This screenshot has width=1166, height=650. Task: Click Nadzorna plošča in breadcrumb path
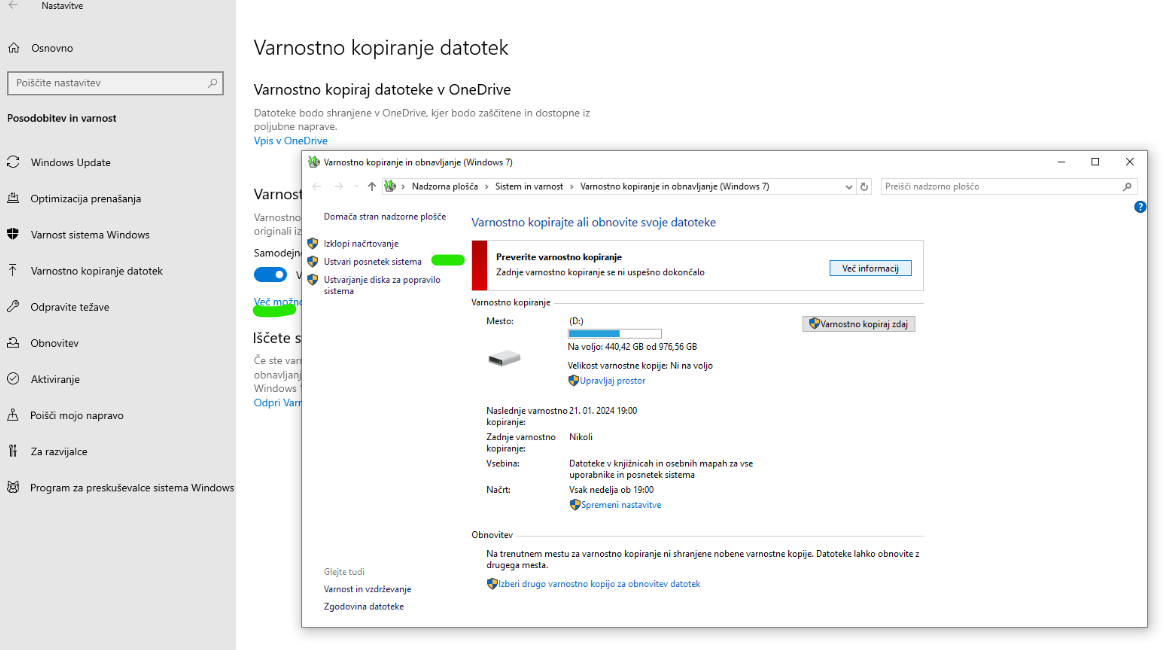(445, 187)
